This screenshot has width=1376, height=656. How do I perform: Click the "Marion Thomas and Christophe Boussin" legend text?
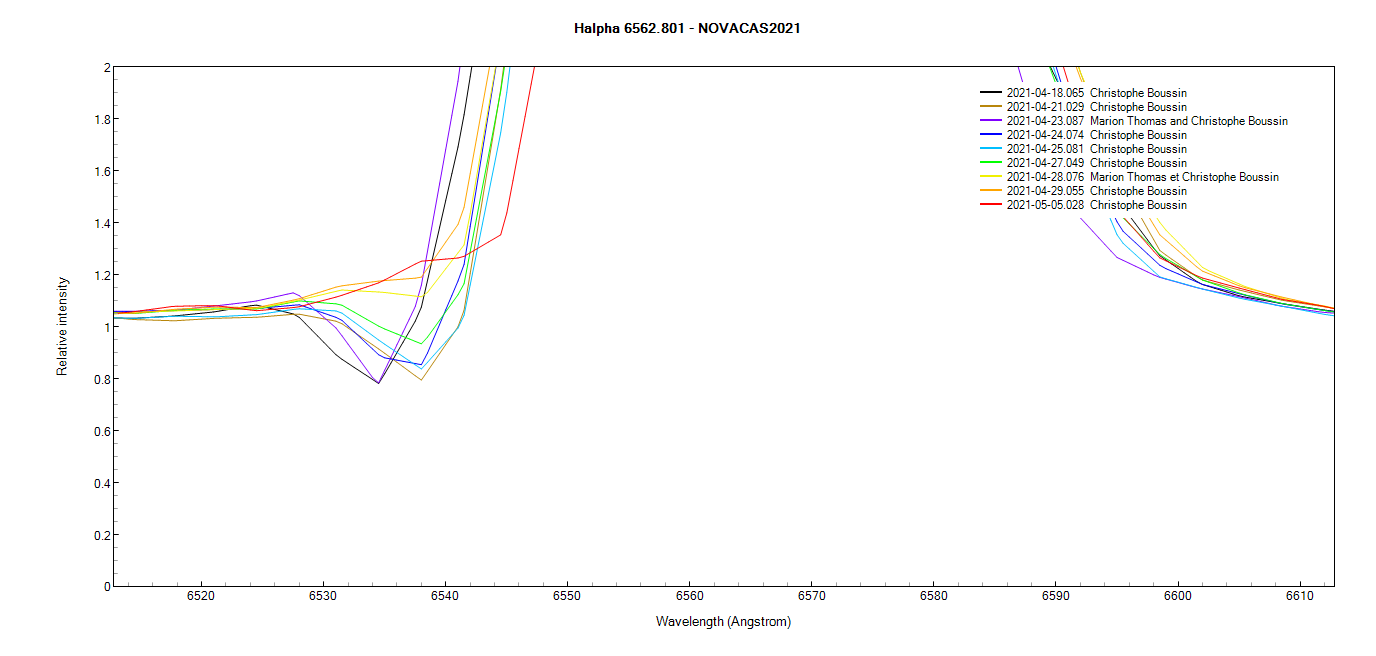[1188, 121]
